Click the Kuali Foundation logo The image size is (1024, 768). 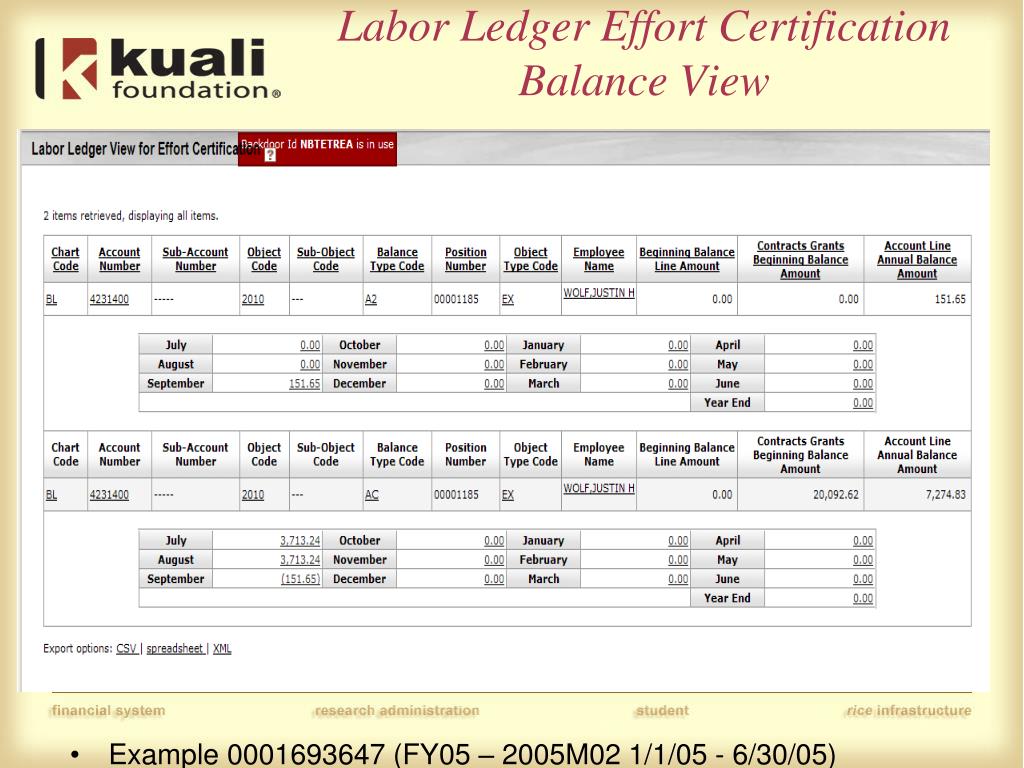pos(157,69)
